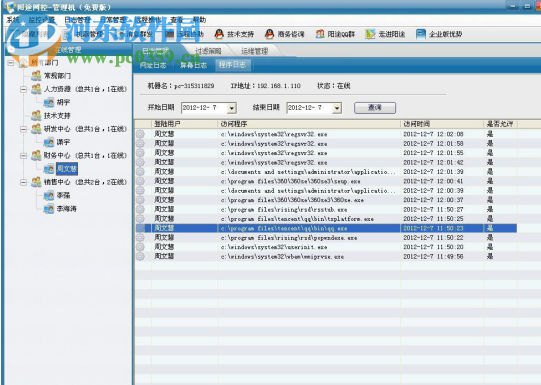This screenshot has height=385, width=541.
Task: Click the 机器管理 toolbar button
Action: tap(84, 34)
